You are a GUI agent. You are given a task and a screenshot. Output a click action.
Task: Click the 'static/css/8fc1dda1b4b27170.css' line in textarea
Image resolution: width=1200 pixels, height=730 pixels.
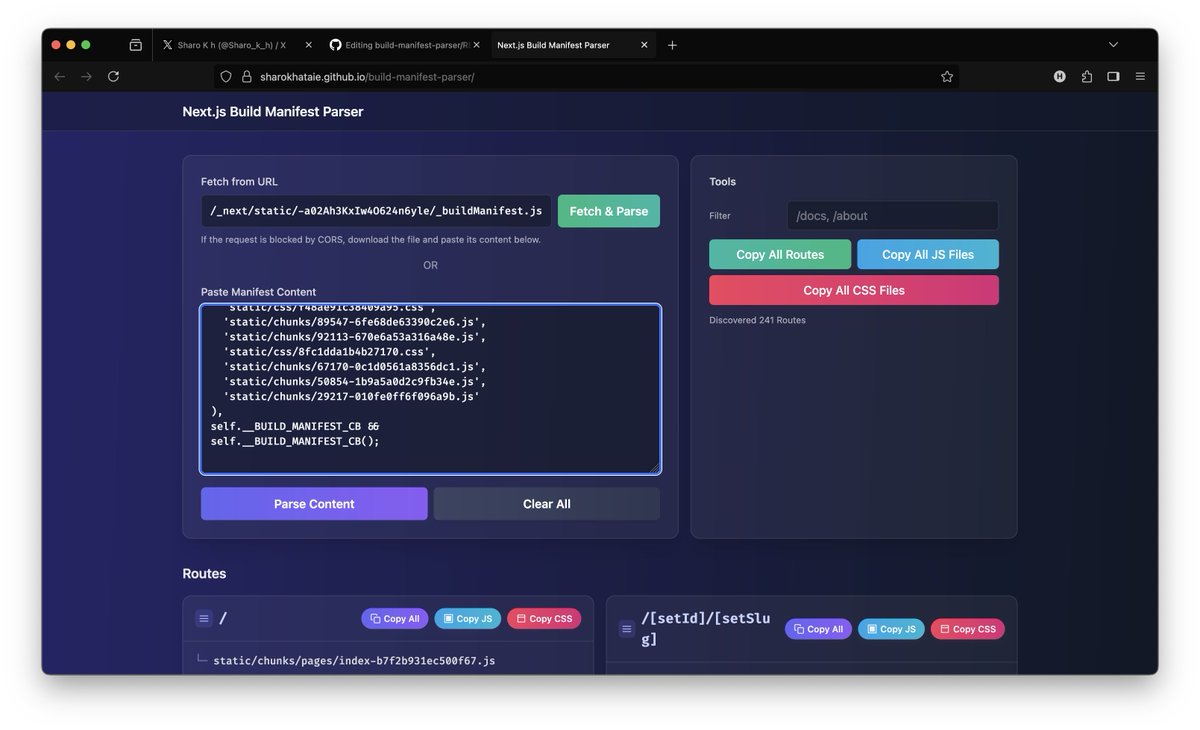point(330,352)
